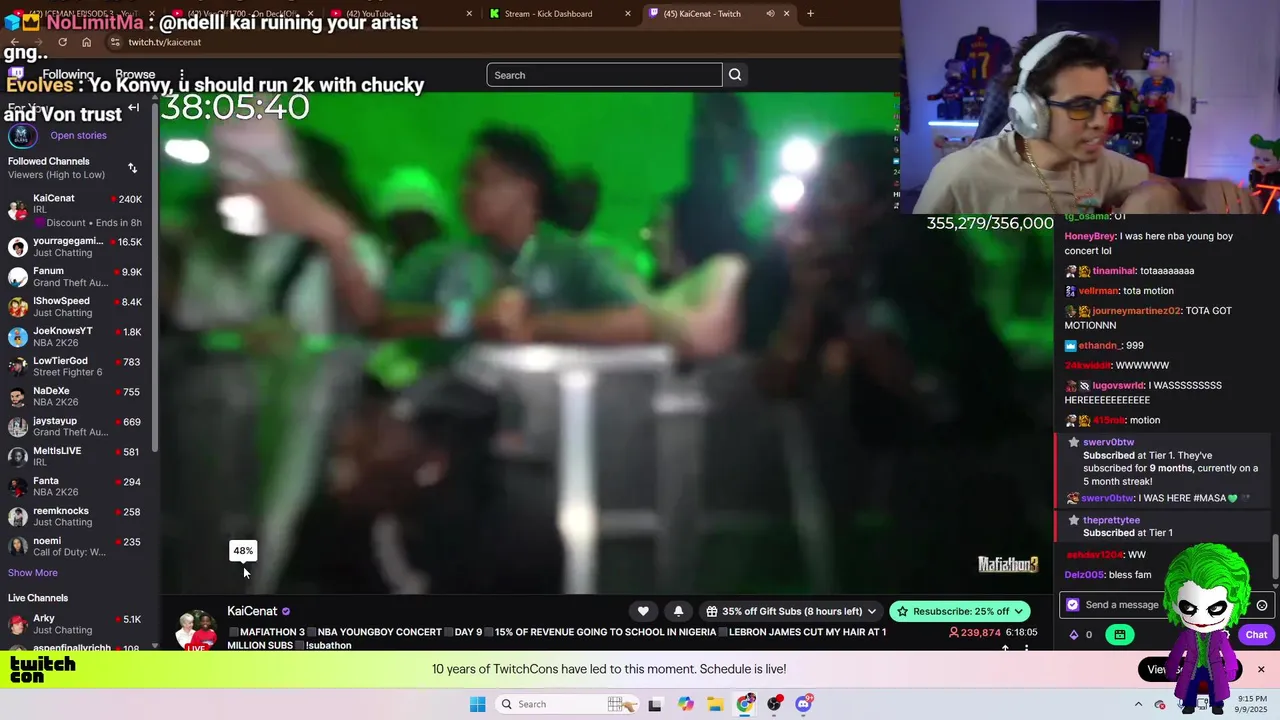1280x720 pixels.
Task: Open yourragegaming channel in sidebar
Action: (76, 247)
